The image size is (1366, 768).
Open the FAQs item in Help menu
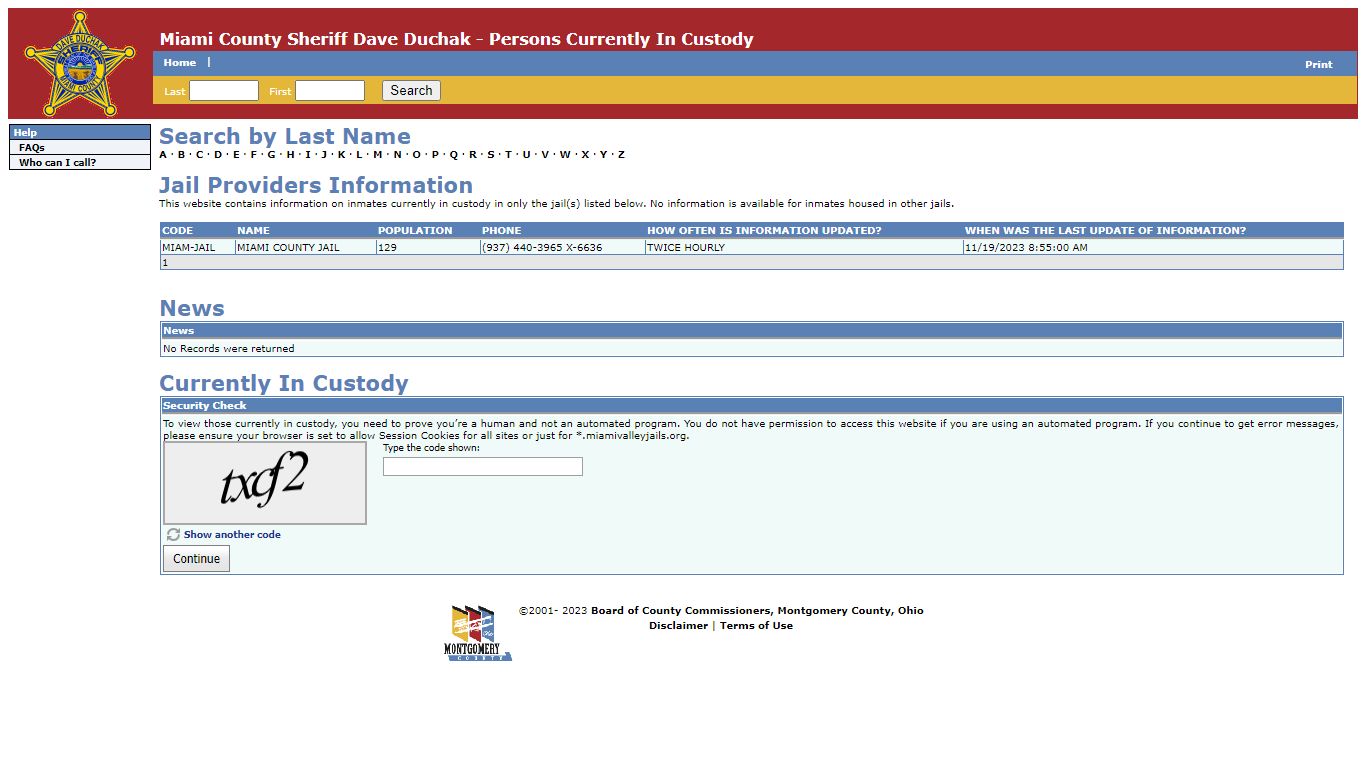[32, 148]
